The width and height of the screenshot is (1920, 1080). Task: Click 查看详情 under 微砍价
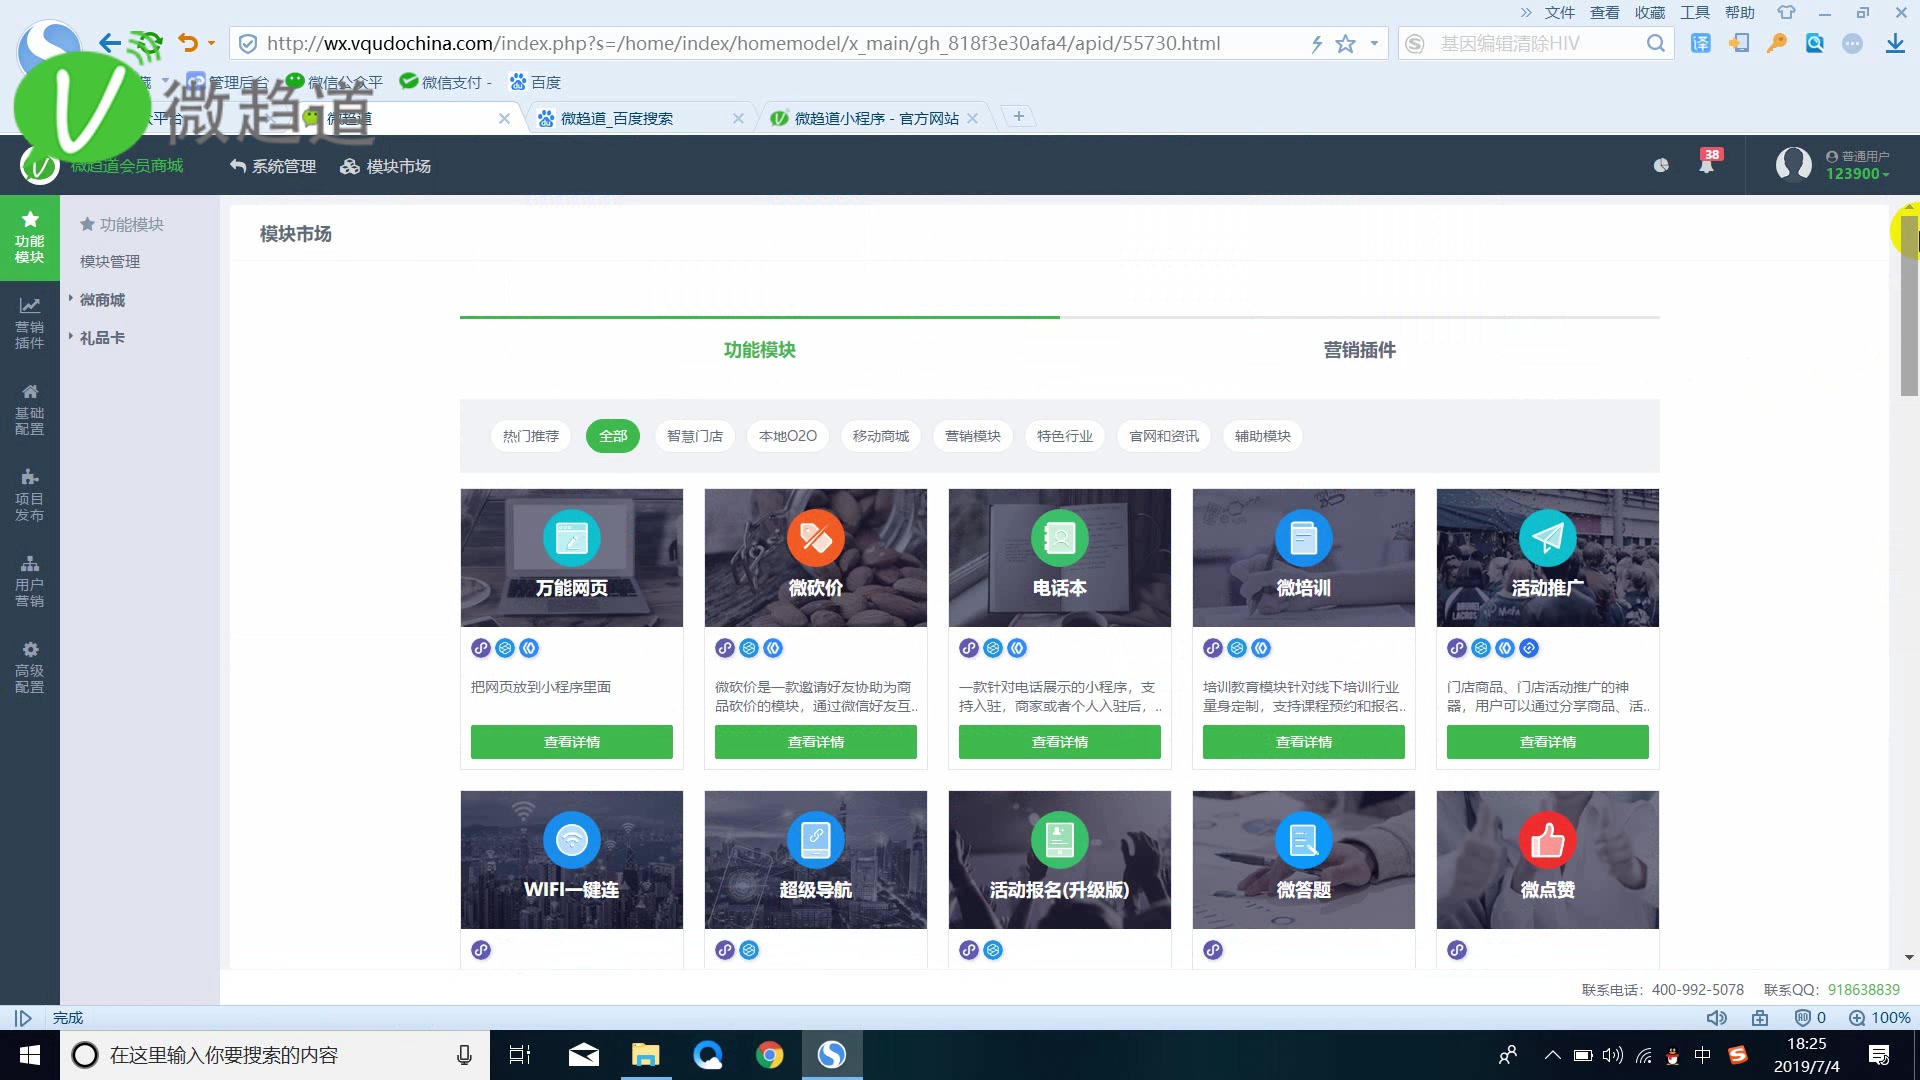pyautogui.click(x=816, y=742)
